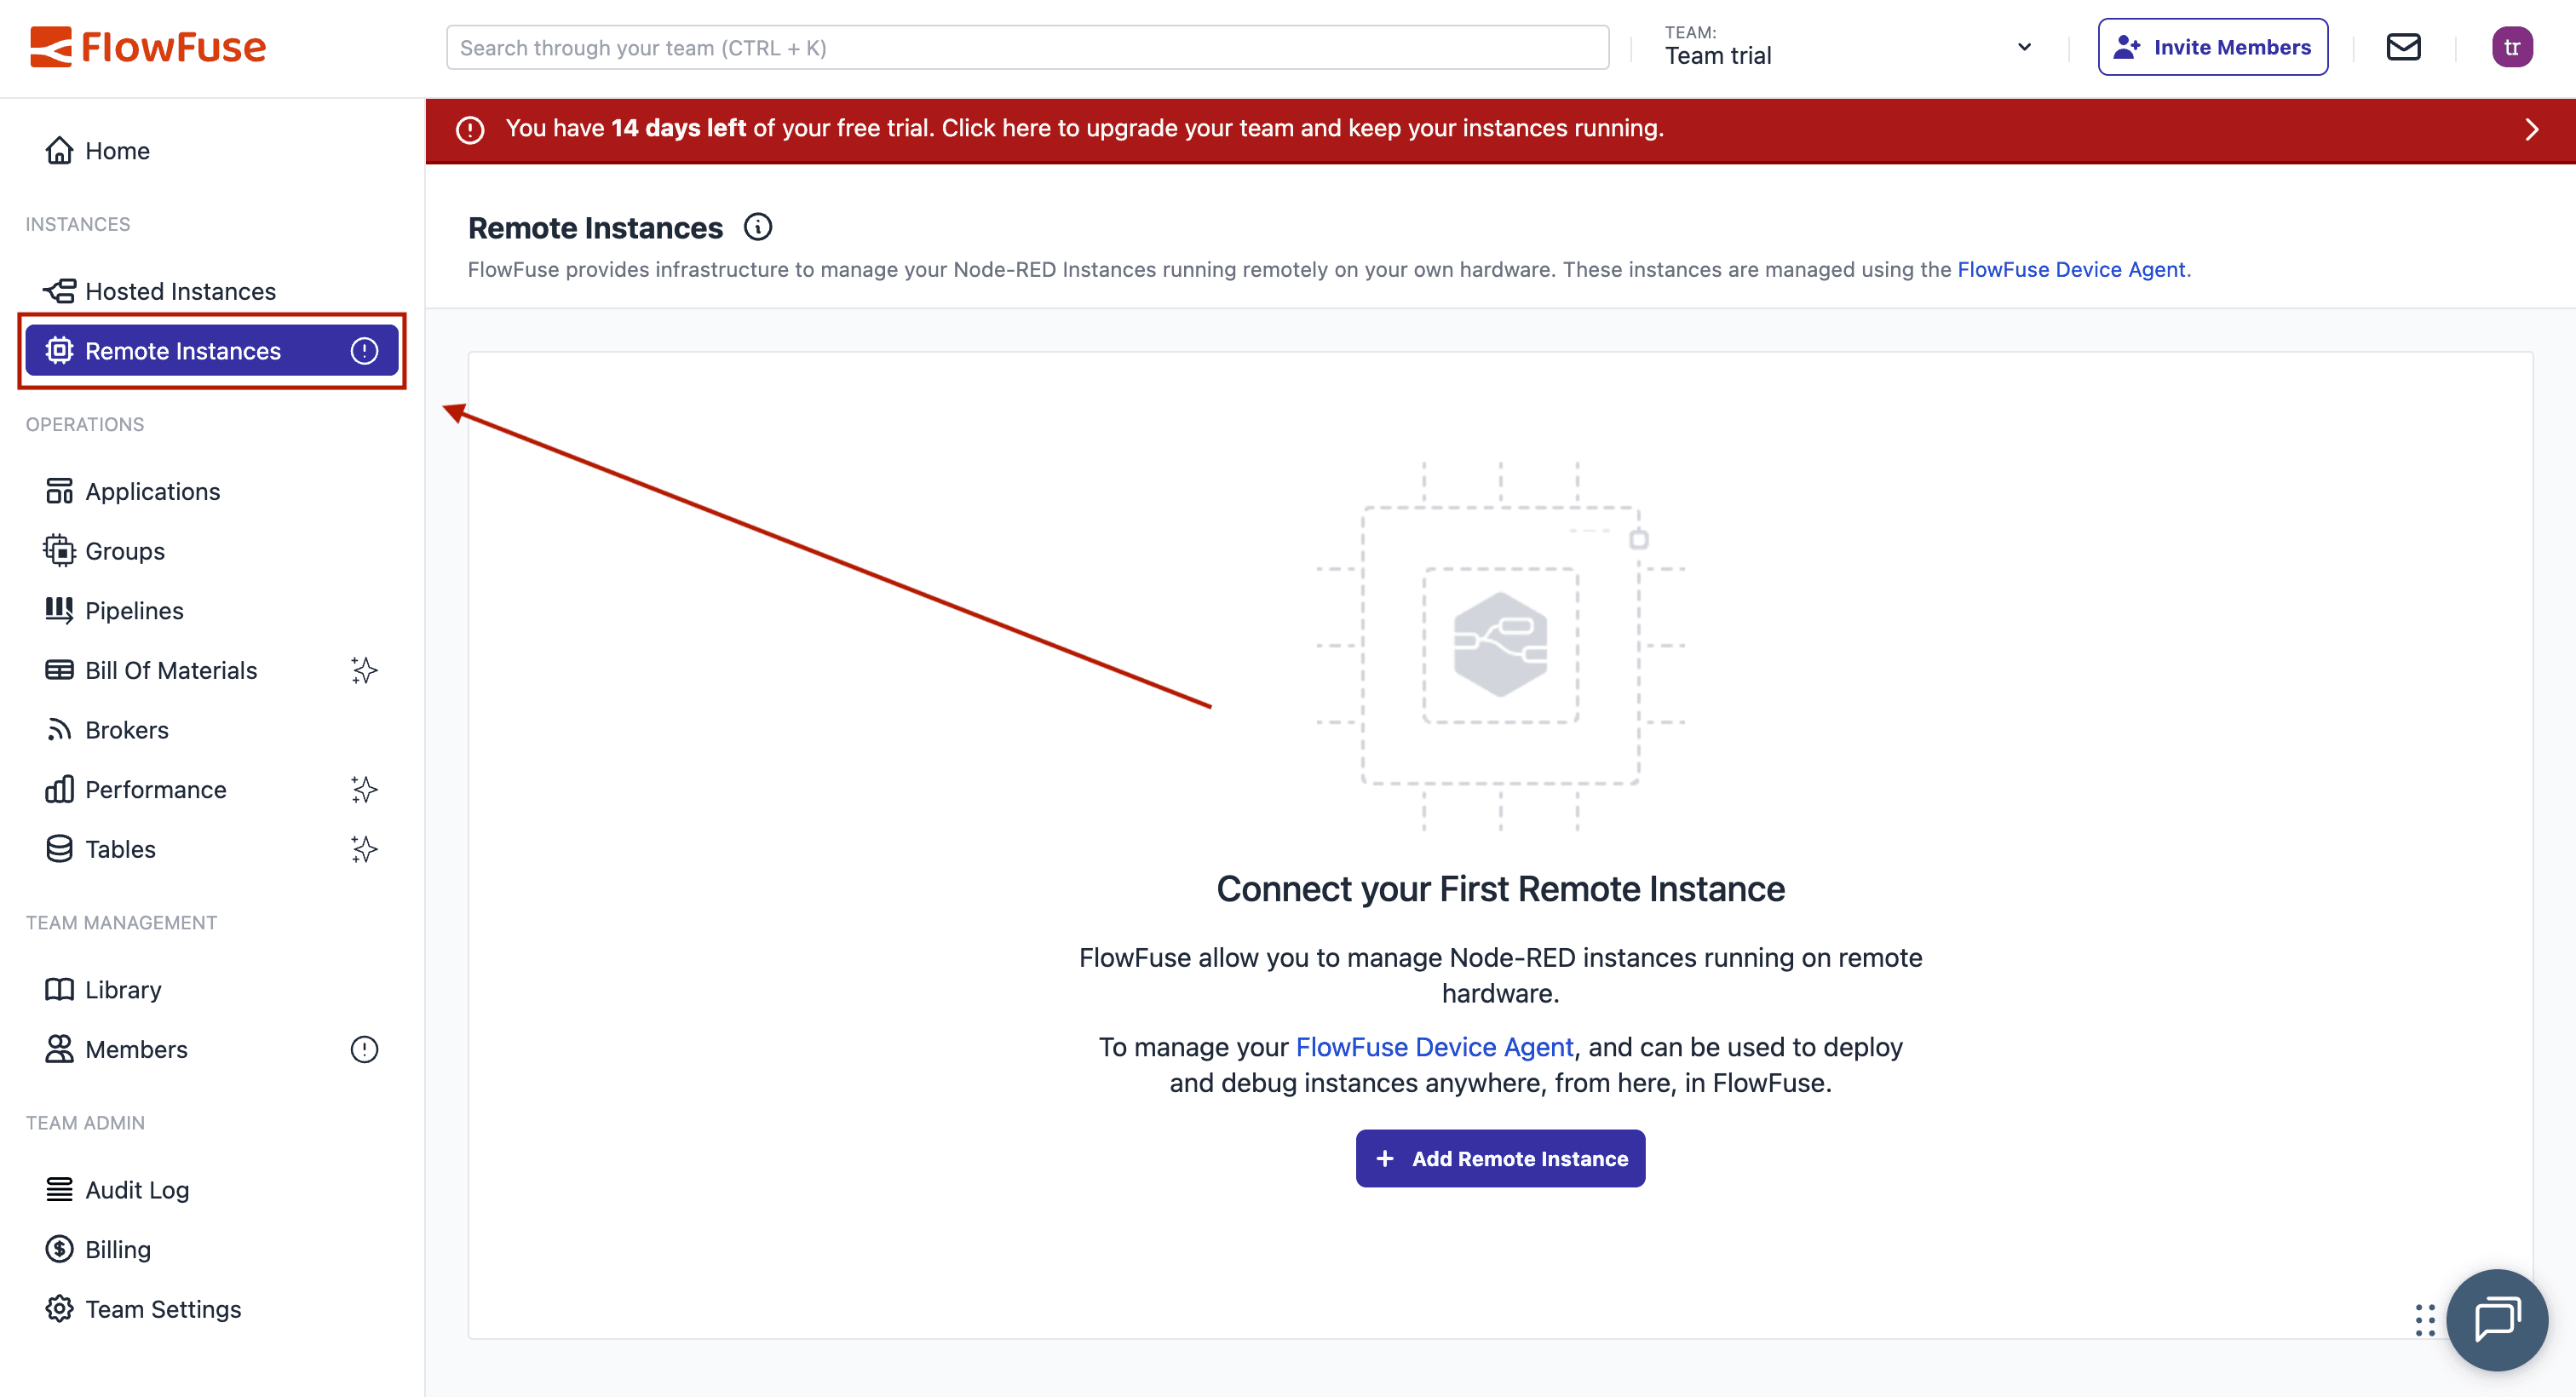2576x1397 pixels.
Task: Click the Add Remote Instance button
Action: coord(1500,1158)
